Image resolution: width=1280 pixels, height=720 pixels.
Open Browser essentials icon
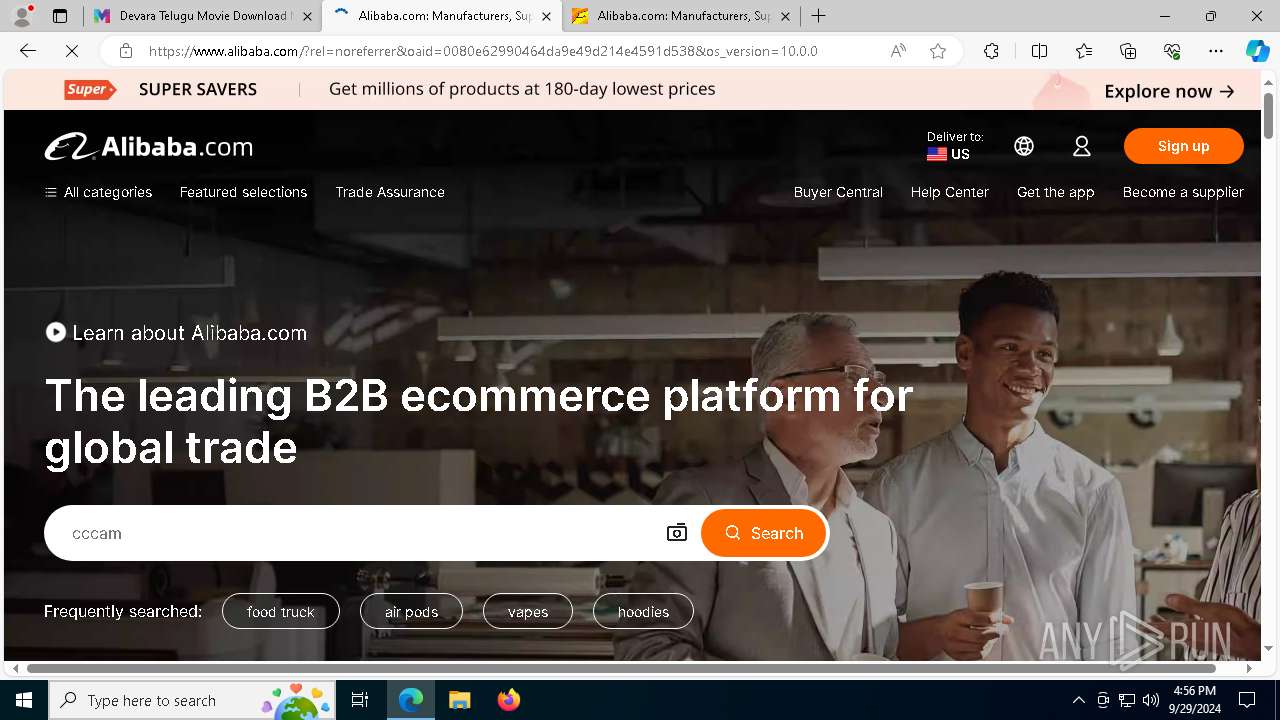[1172, 51]
